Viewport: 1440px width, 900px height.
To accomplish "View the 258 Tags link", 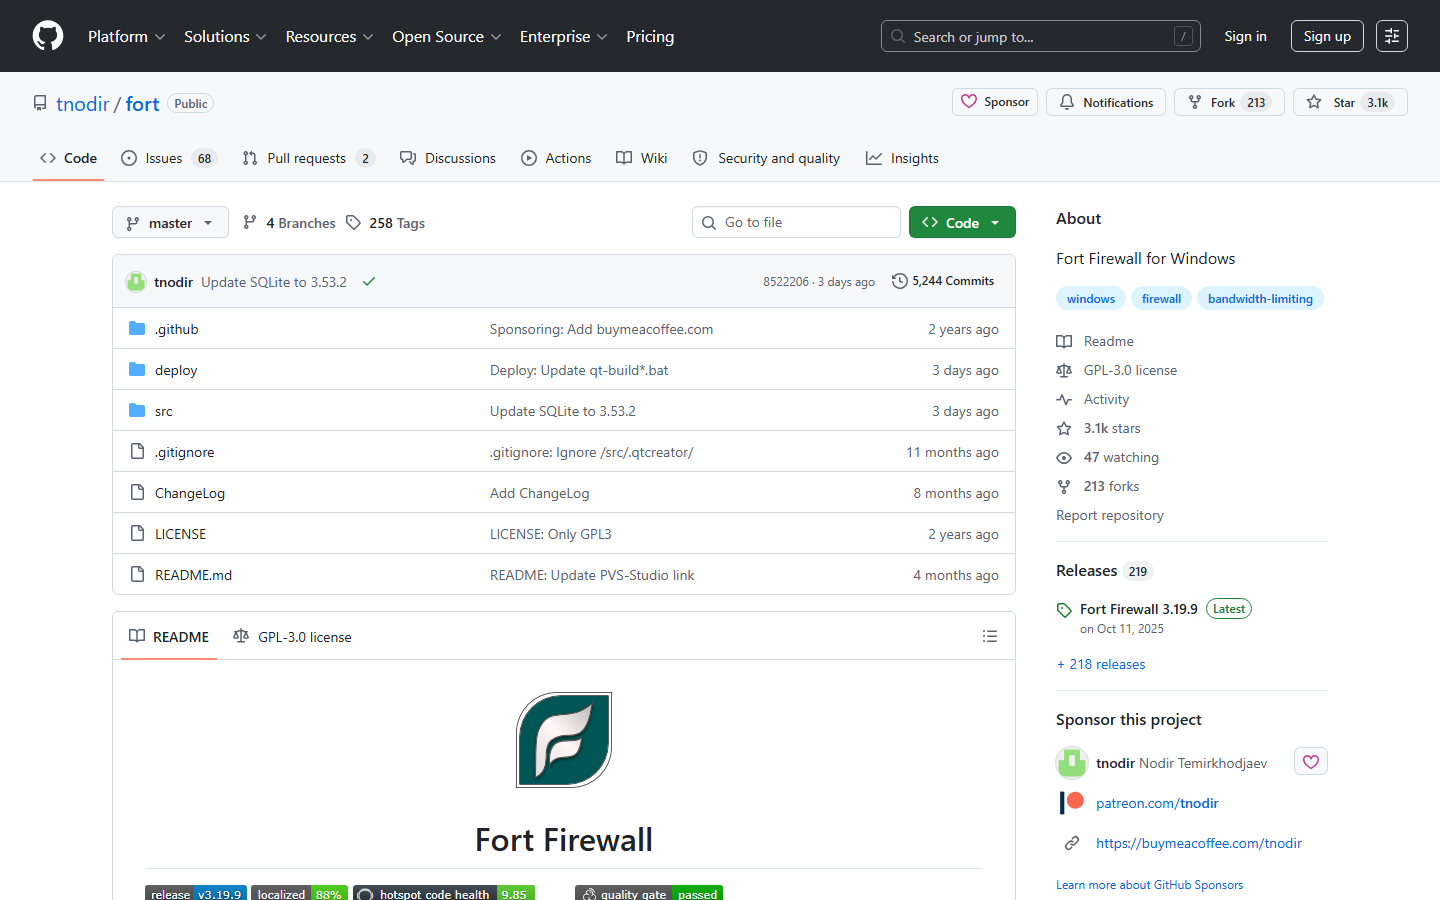I will pos(386,222).
